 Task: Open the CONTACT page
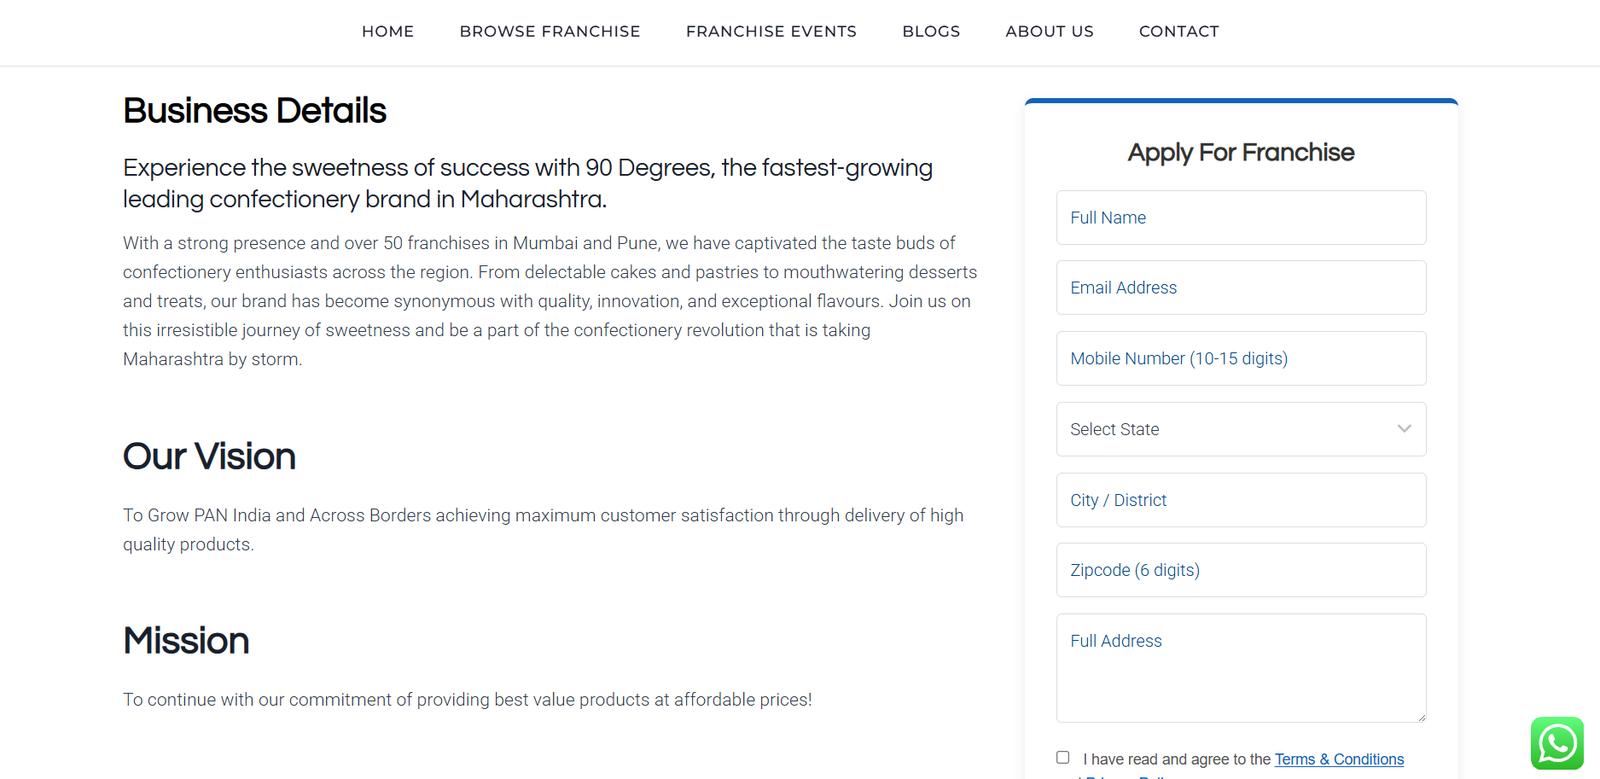coord(1179,32)
